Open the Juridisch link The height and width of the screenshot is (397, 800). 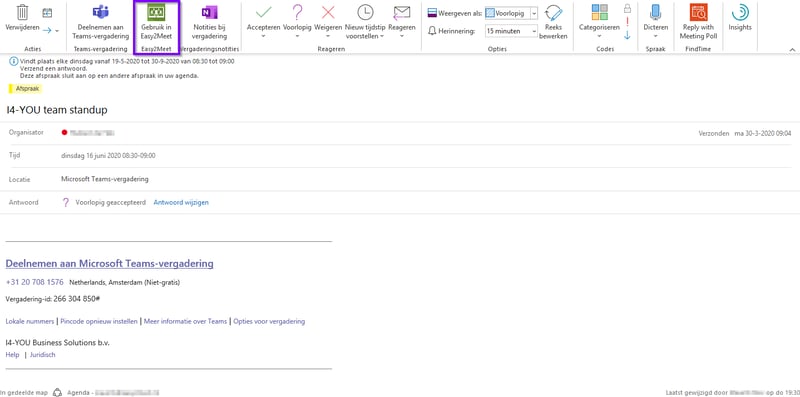click(42, 355)
